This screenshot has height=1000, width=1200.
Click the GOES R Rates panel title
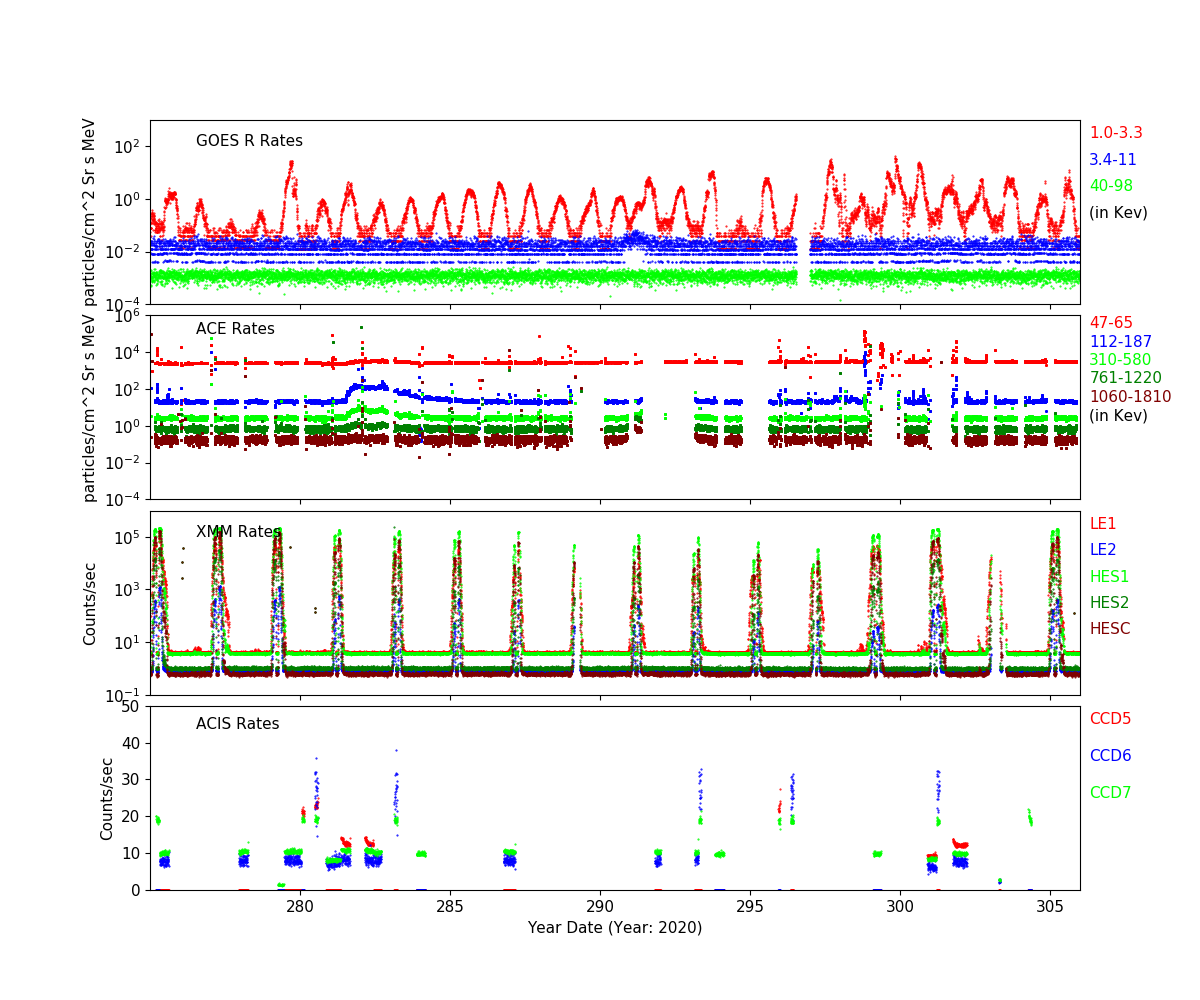pos(249,141)
